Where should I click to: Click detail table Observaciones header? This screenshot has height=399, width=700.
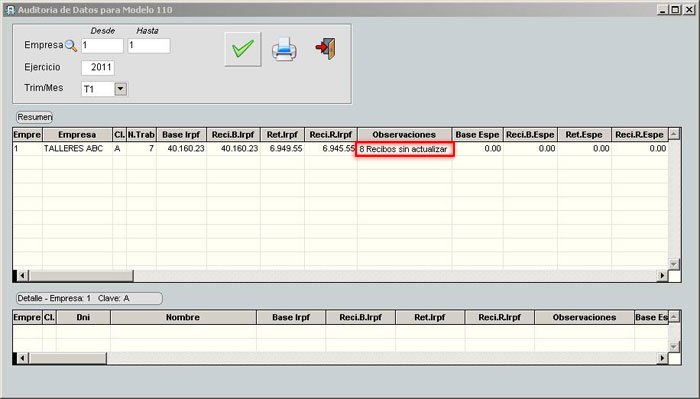[584, 317]
